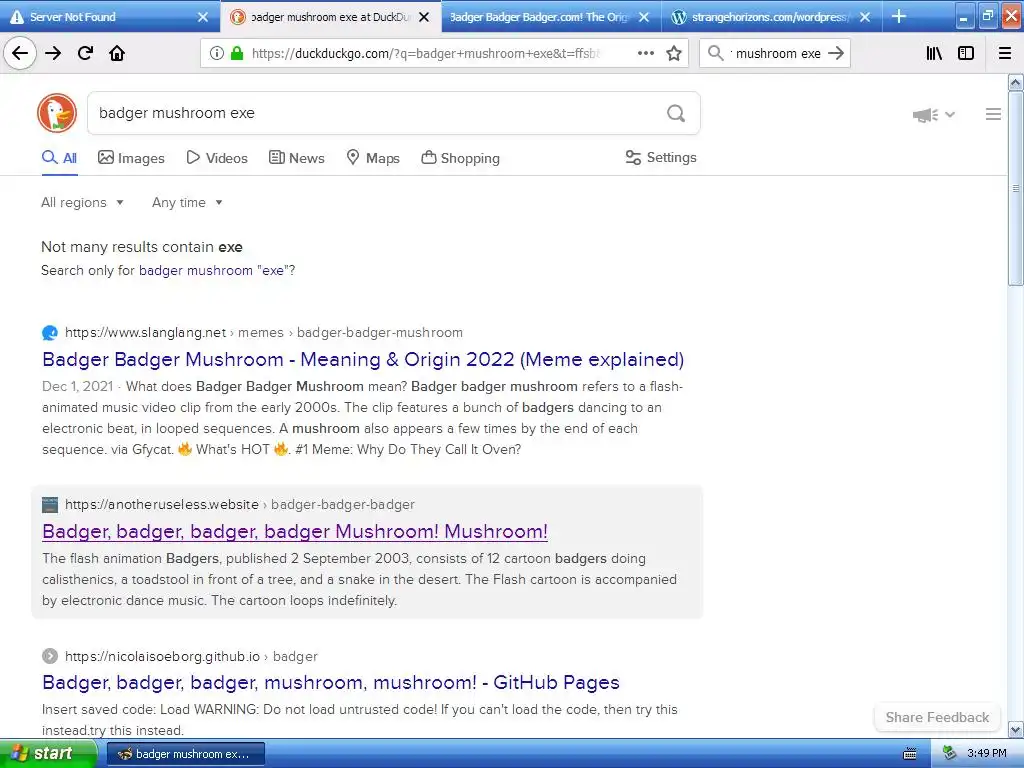Open page actions three-dot menu
1024x768 pixels.
(x=646, y=54)
